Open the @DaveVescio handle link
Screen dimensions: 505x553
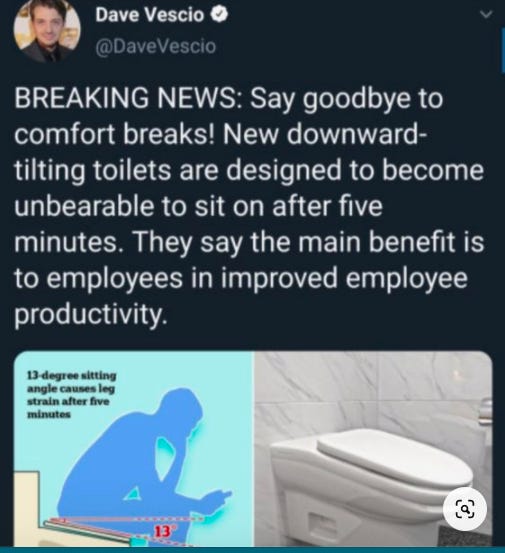tap(156, 47)
